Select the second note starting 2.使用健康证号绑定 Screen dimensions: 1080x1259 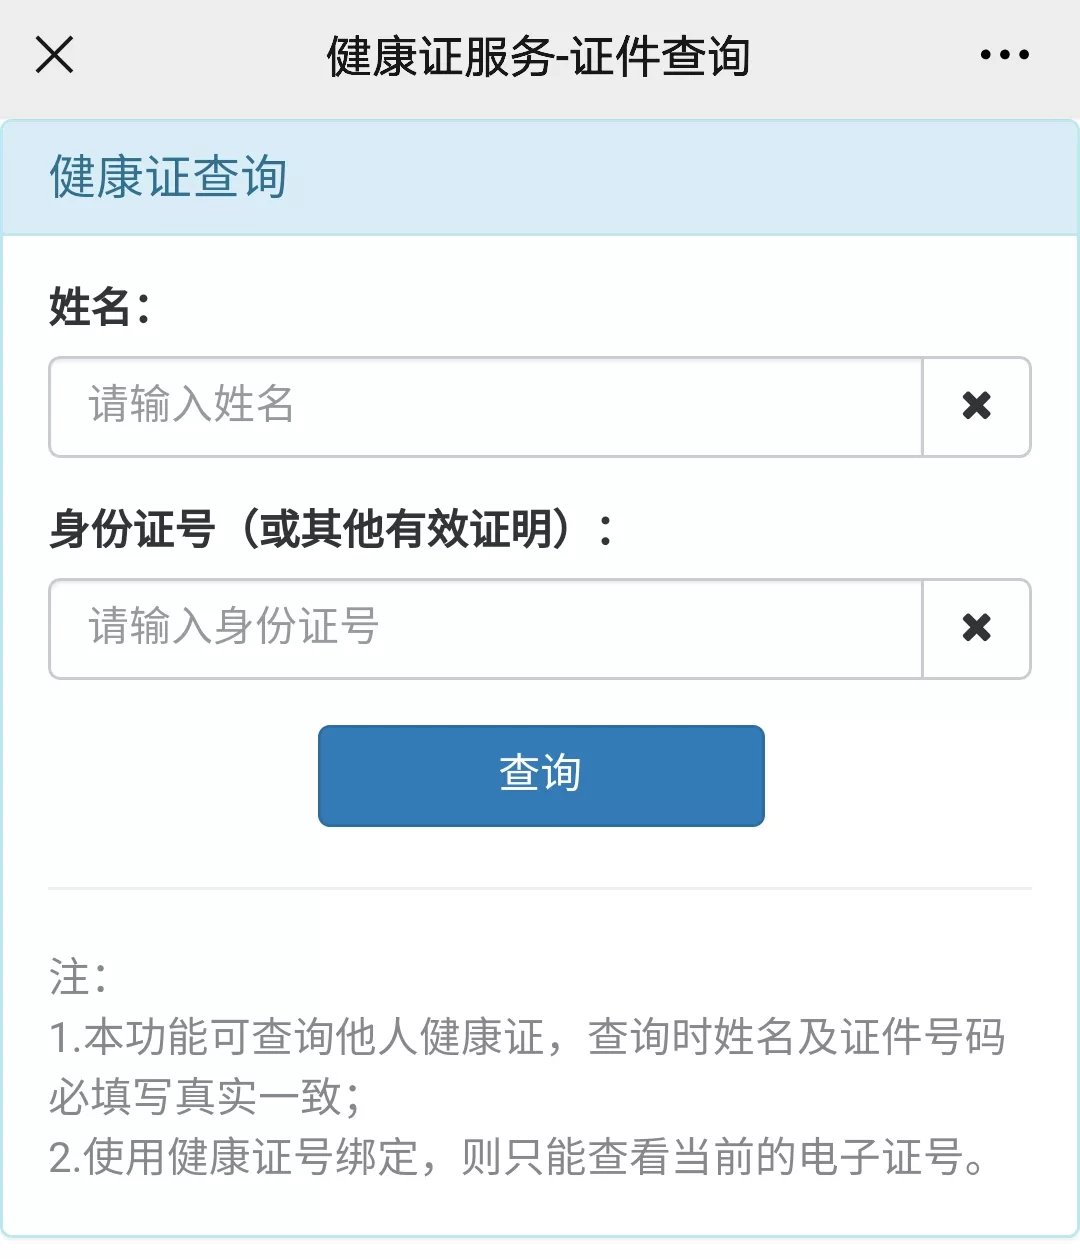tap(518, 1157)
